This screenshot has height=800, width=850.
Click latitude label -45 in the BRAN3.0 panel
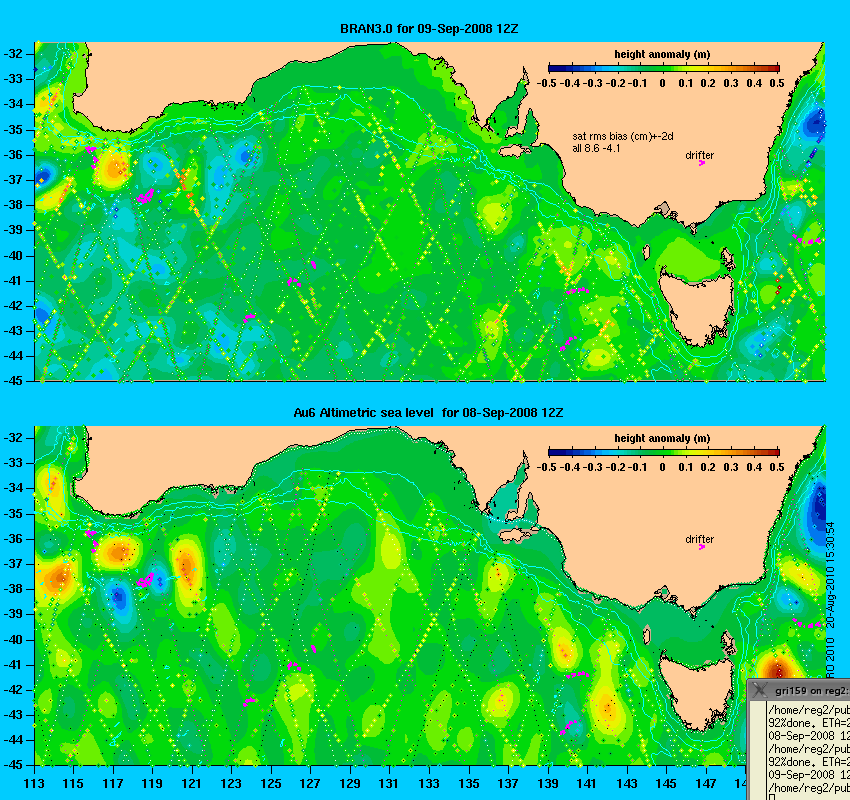pyautogui.click(x=14, y=381)
